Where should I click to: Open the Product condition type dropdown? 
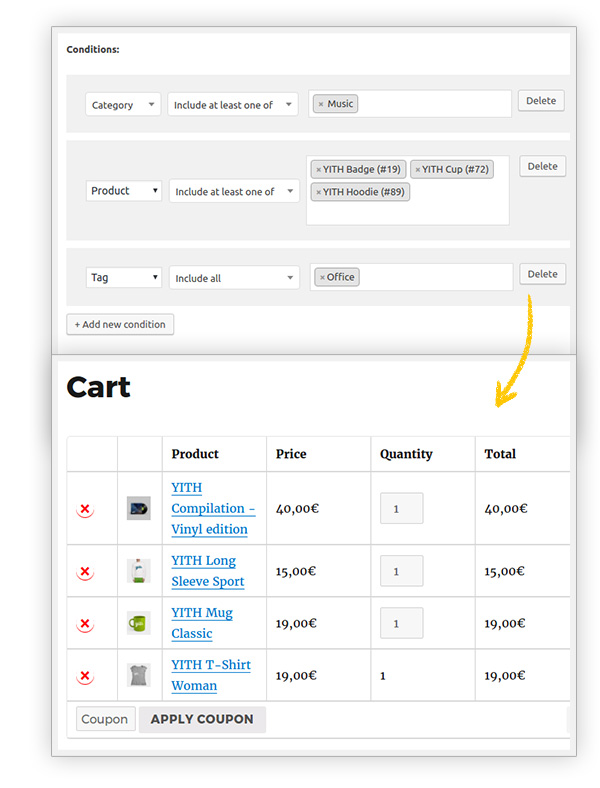[x=124, y=191]
